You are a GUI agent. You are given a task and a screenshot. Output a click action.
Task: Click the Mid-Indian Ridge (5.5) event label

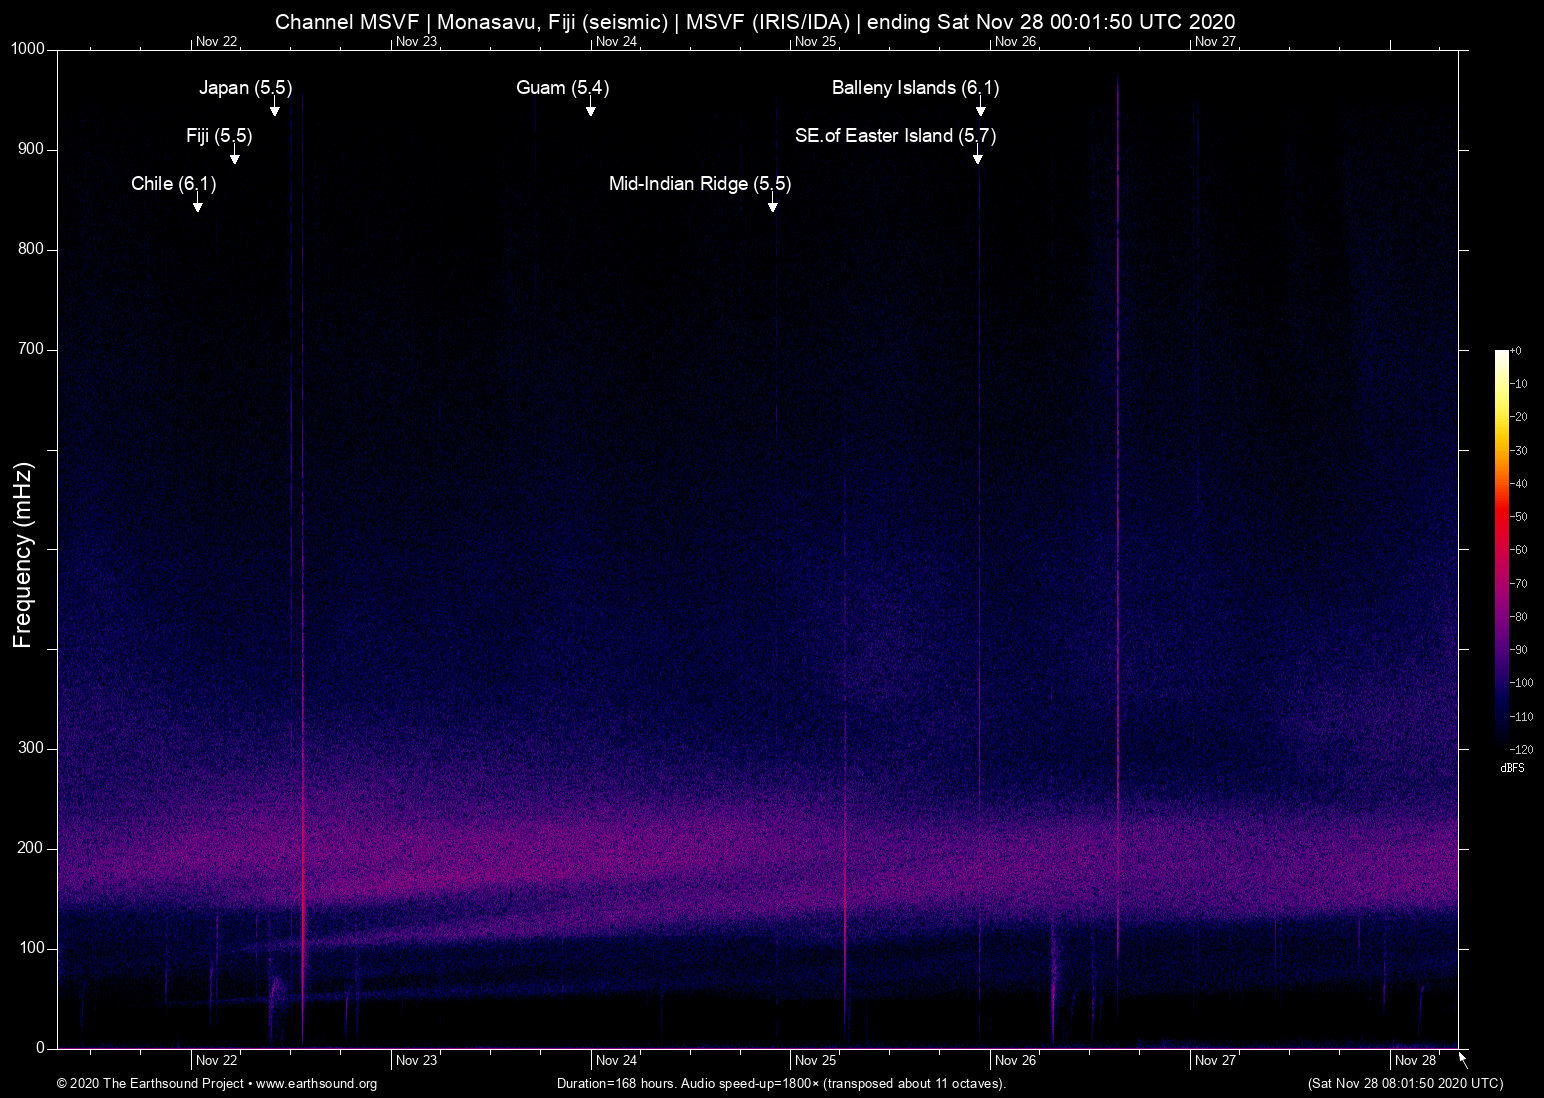point(699,184)
